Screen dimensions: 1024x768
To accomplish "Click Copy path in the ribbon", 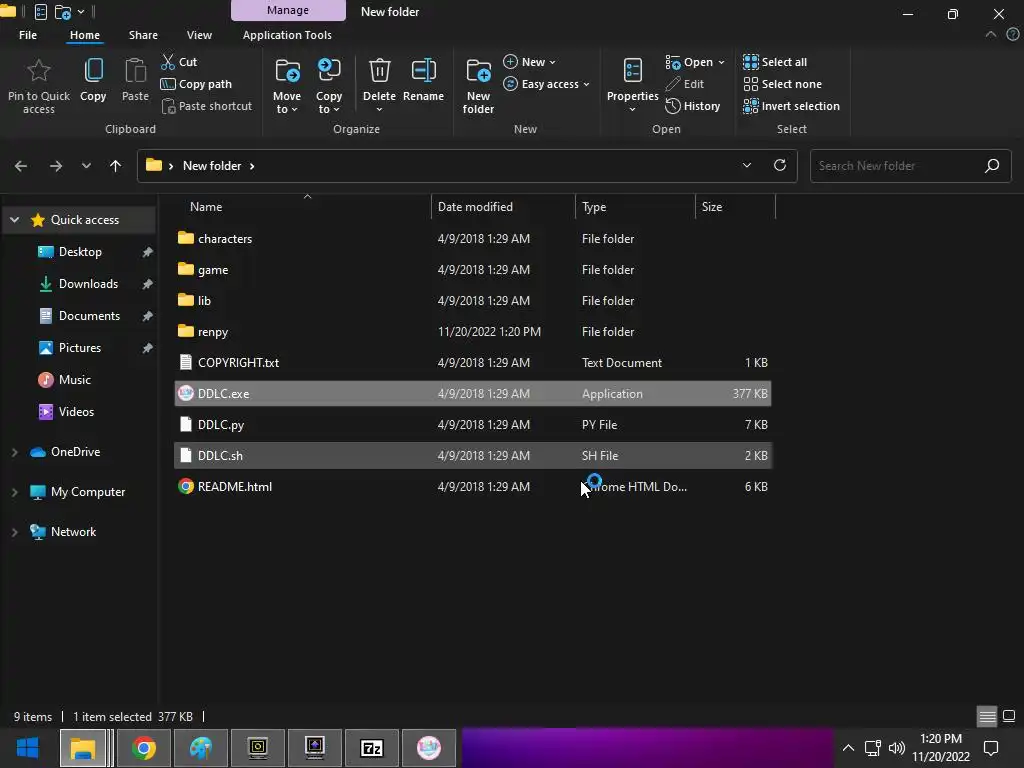I will click(196, 84).
